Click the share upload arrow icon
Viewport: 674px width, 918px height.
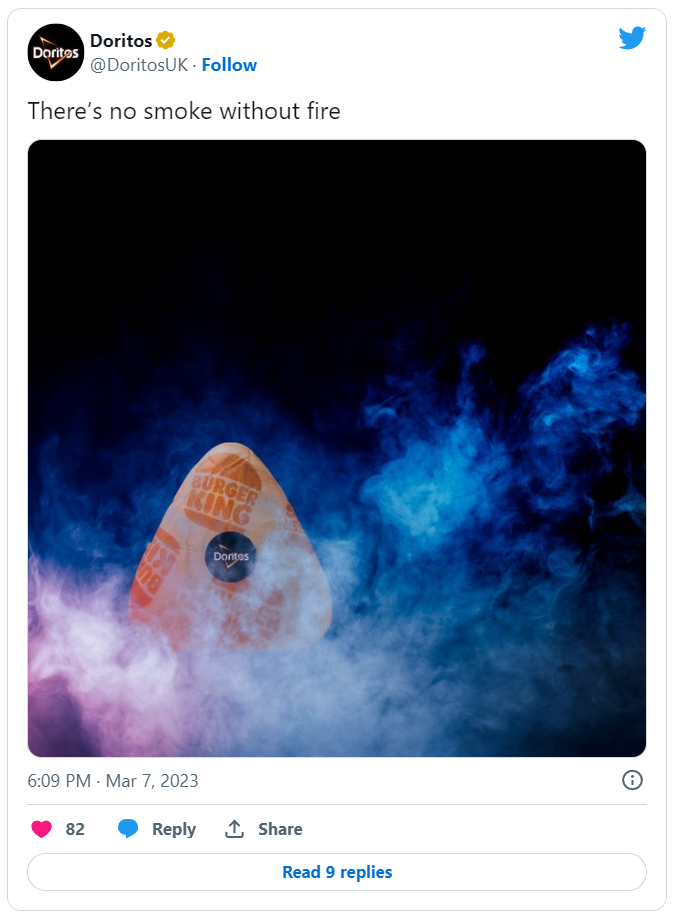point(234,828)
